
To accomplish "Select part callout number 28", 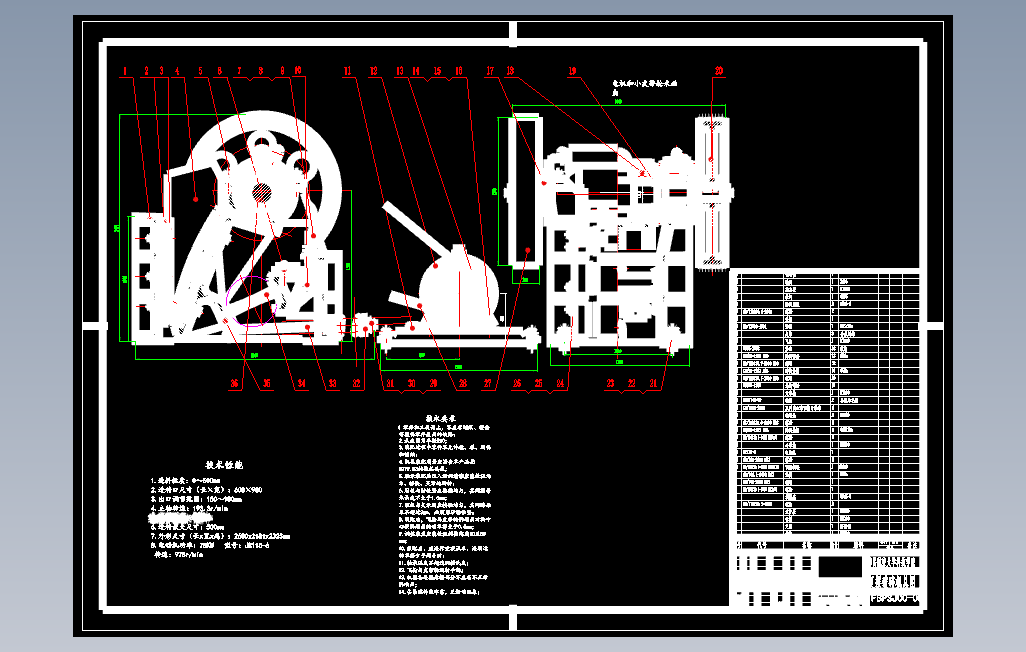I will [463, 383].
